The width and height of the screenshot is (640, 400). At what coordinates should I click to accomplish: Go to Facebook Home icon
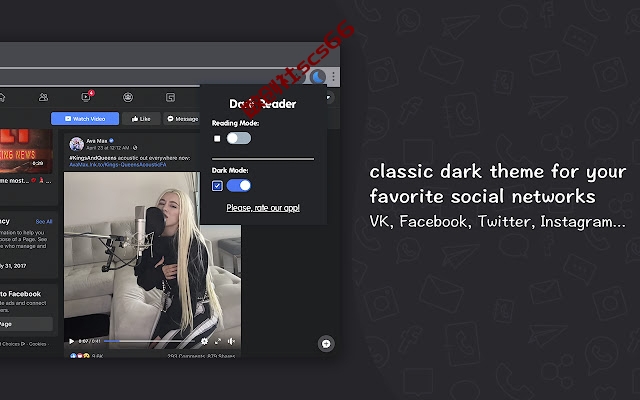click(2, 97)
